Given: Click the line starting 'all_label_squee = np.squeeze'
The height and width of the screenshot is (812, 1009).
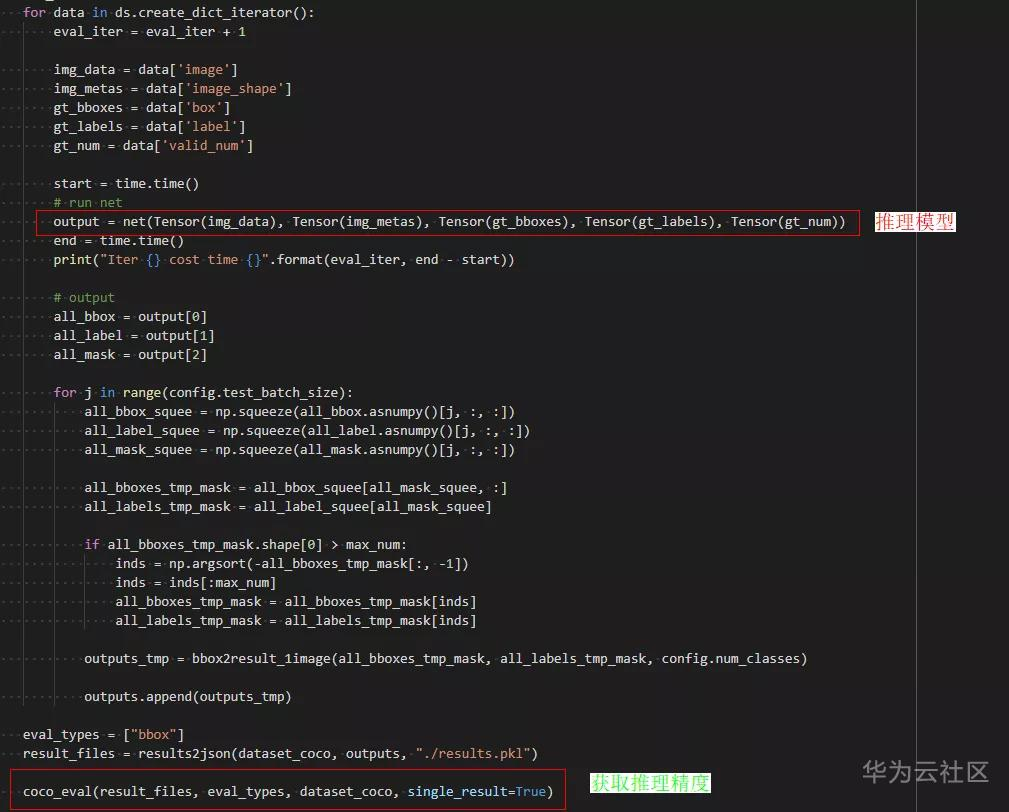Looking at the screenshot, I should coord(307,430).
